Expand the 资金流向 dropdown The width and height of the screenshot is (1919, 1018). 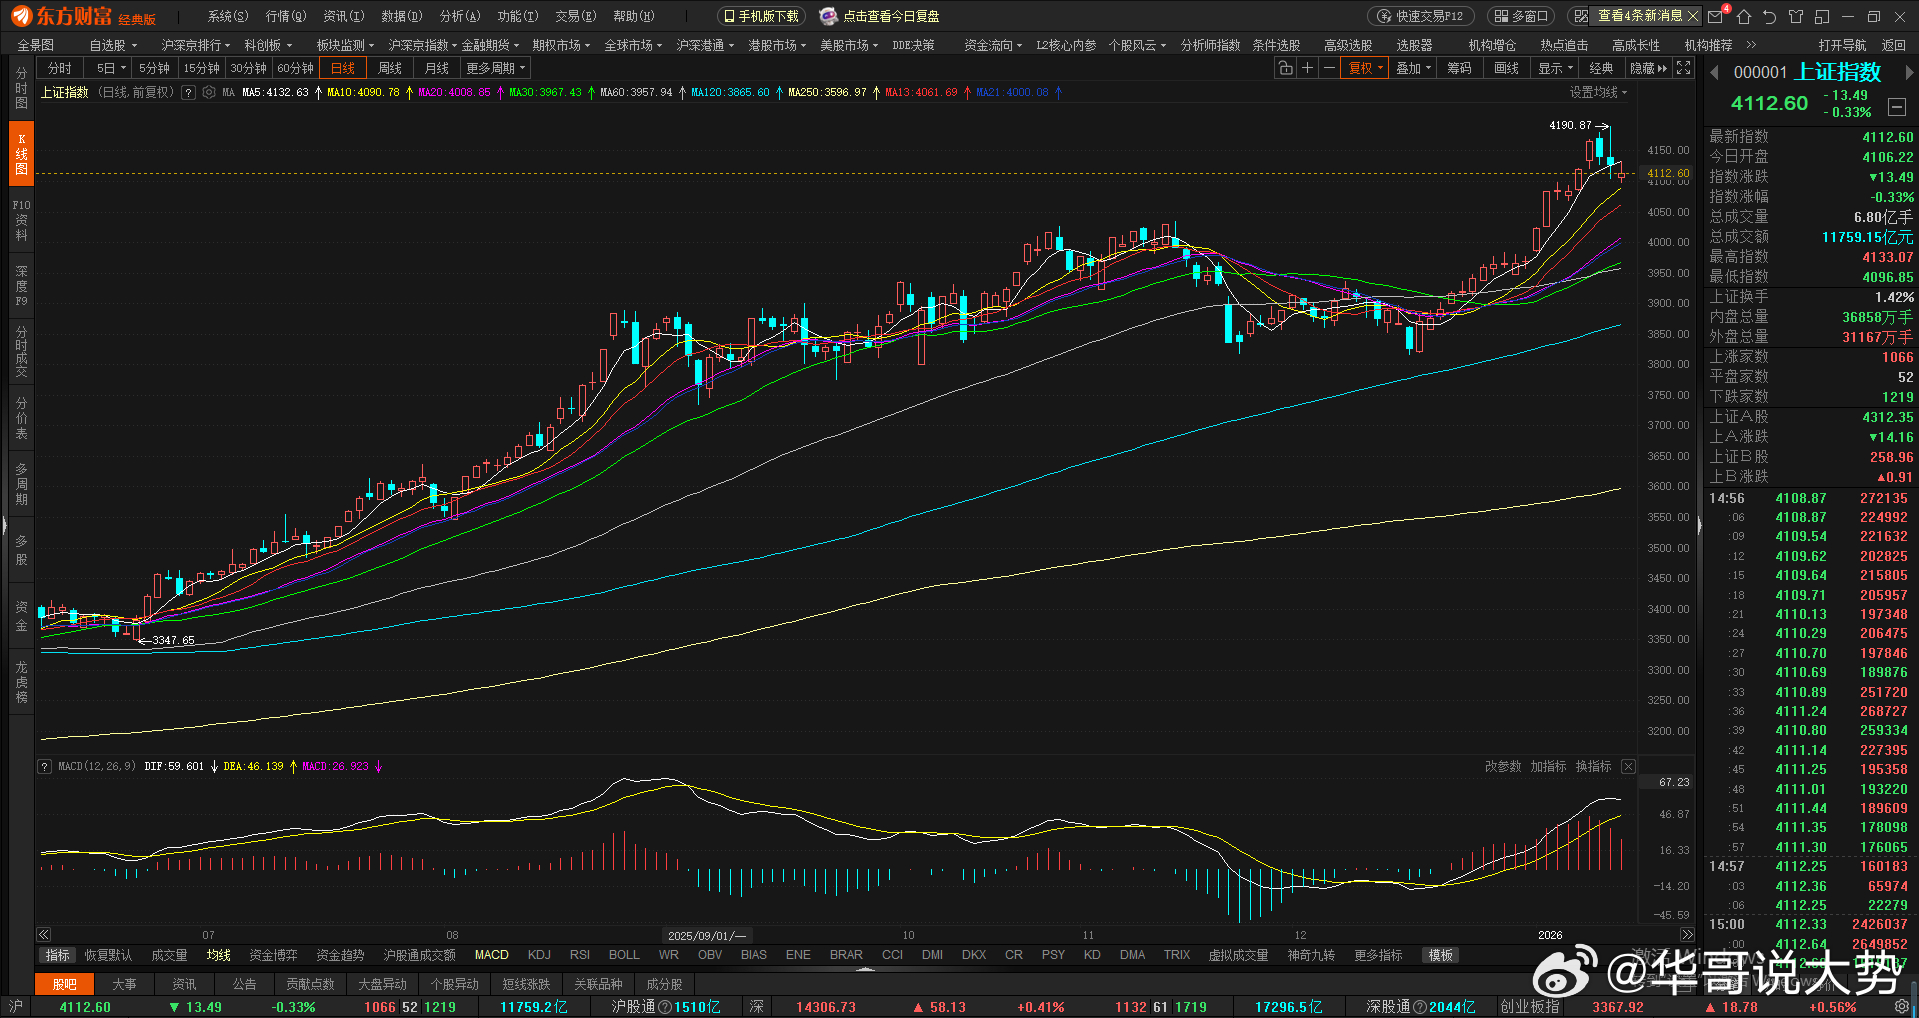[x=993, y=45]
